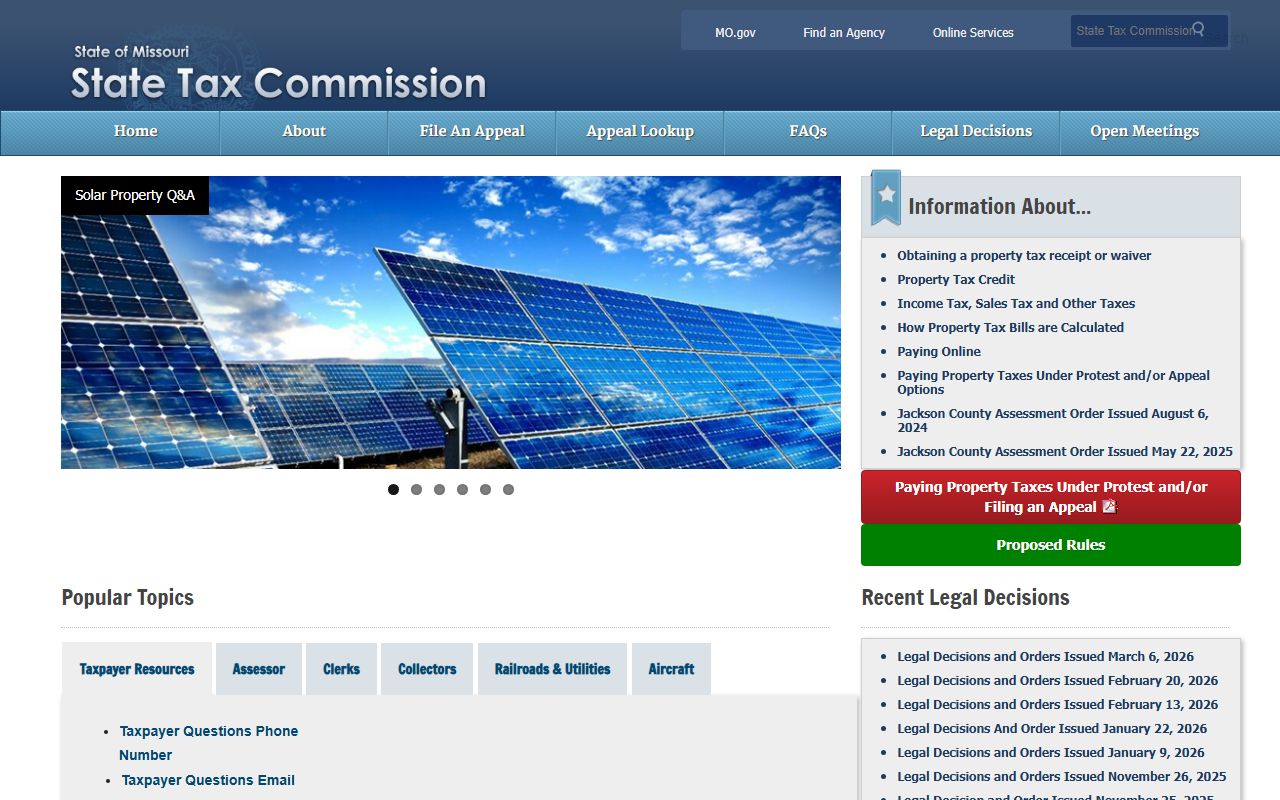Open Income Tax, Sales Tax and Other Taxes

[1016, 304]
